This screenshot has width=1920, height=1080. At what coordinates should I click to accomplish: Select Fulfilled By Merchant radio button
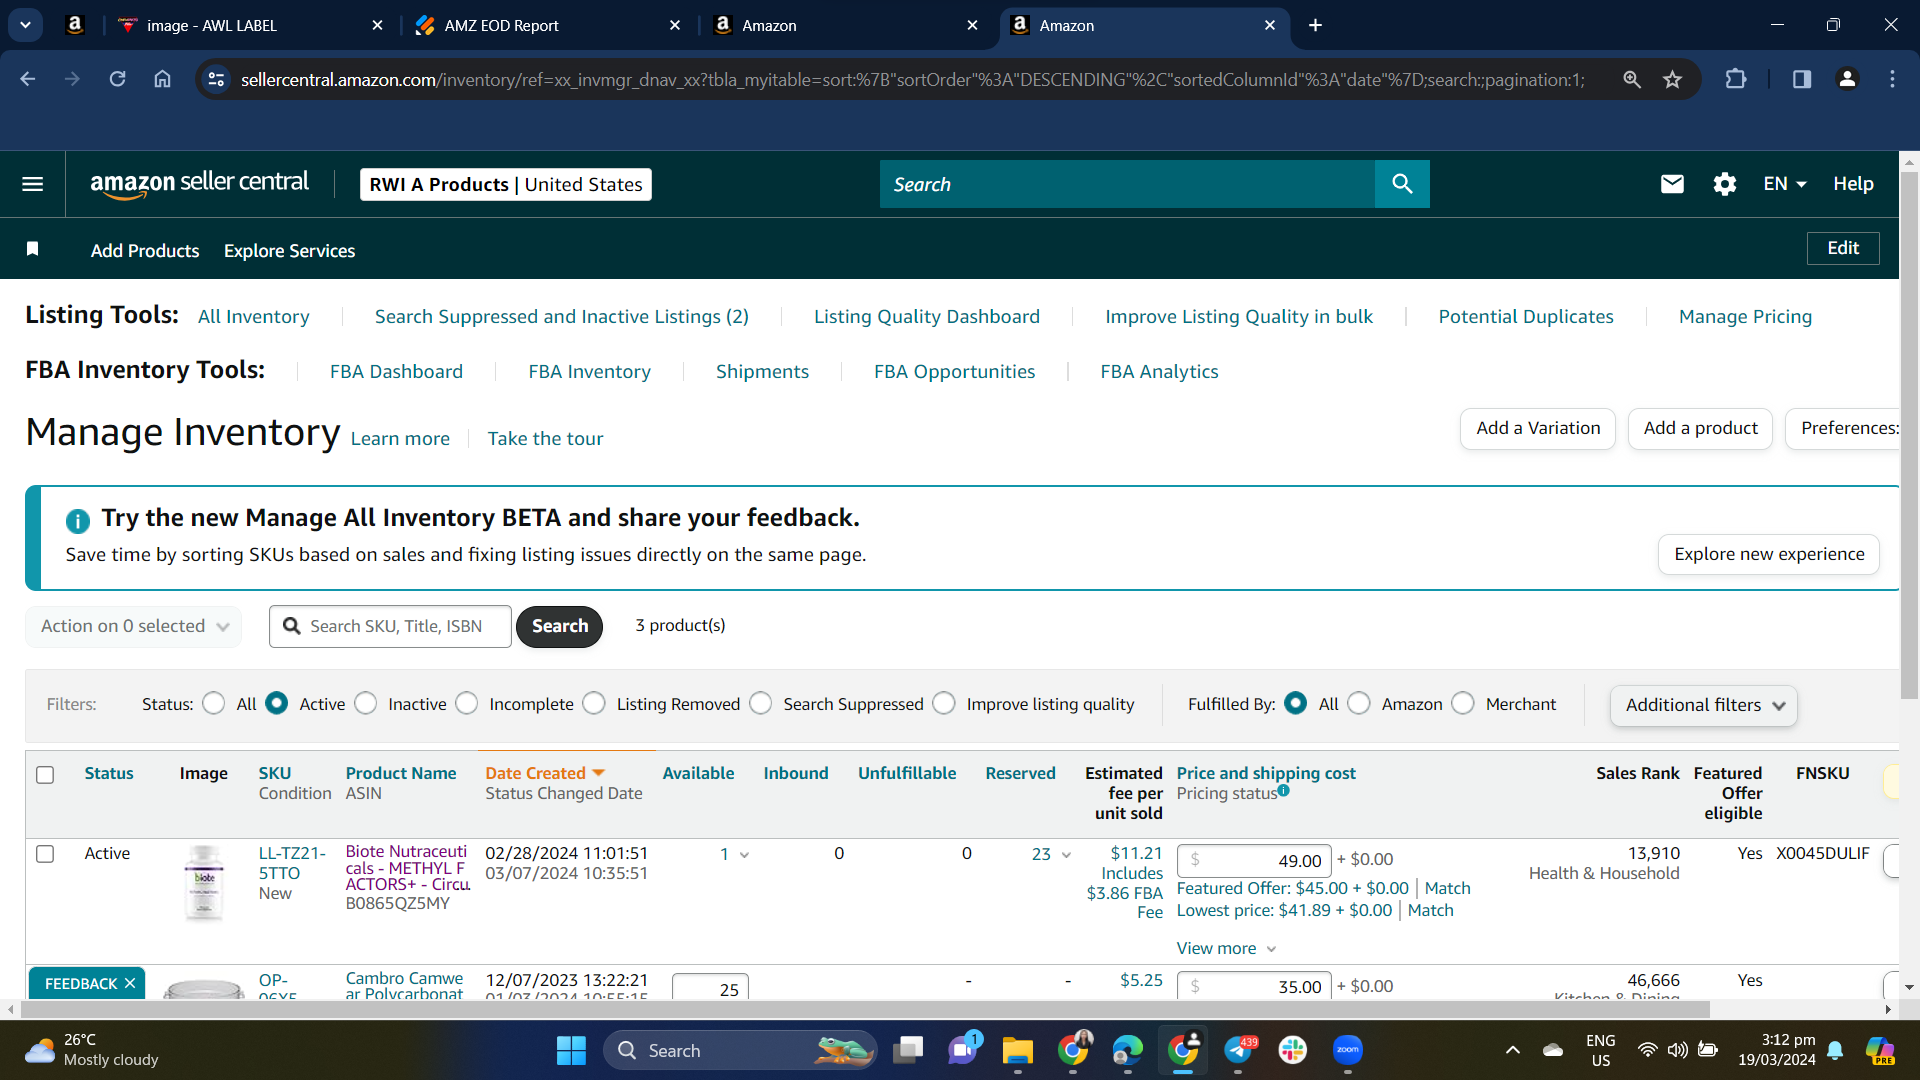click(1463, 704)
